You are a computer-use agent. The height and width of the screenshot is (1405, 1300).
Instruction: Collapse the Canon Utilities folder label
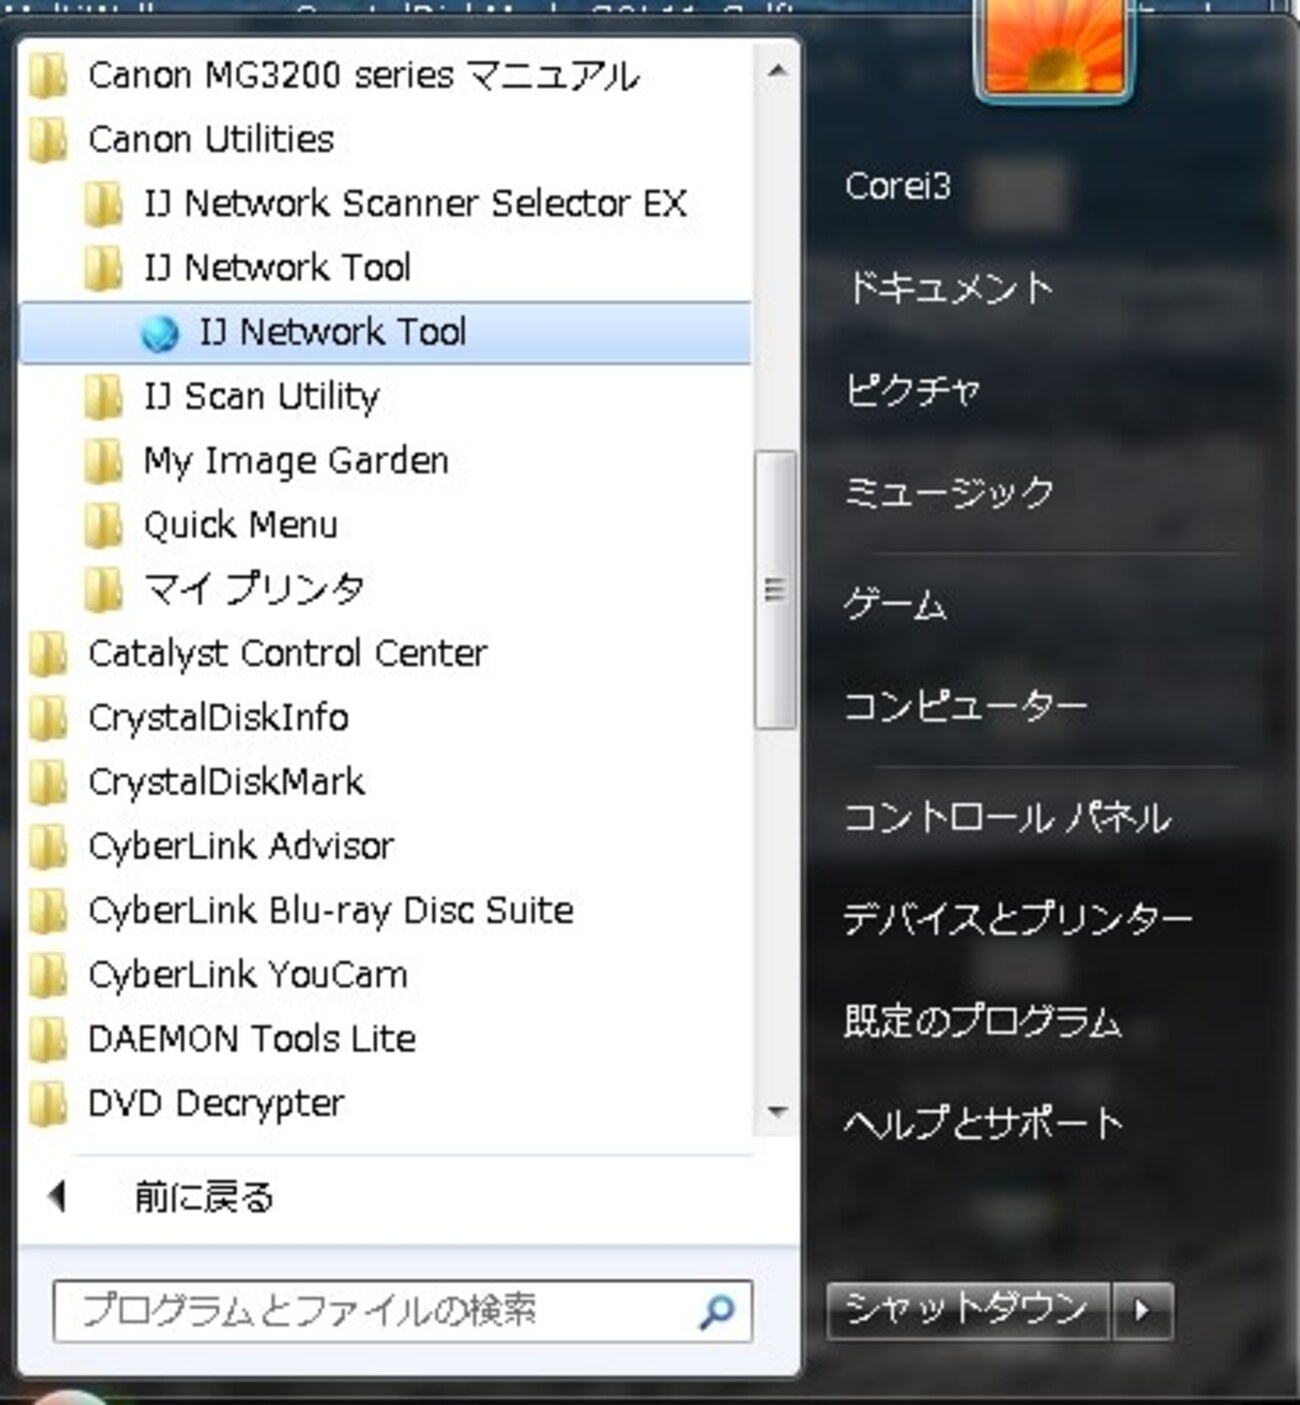[211, 139]
